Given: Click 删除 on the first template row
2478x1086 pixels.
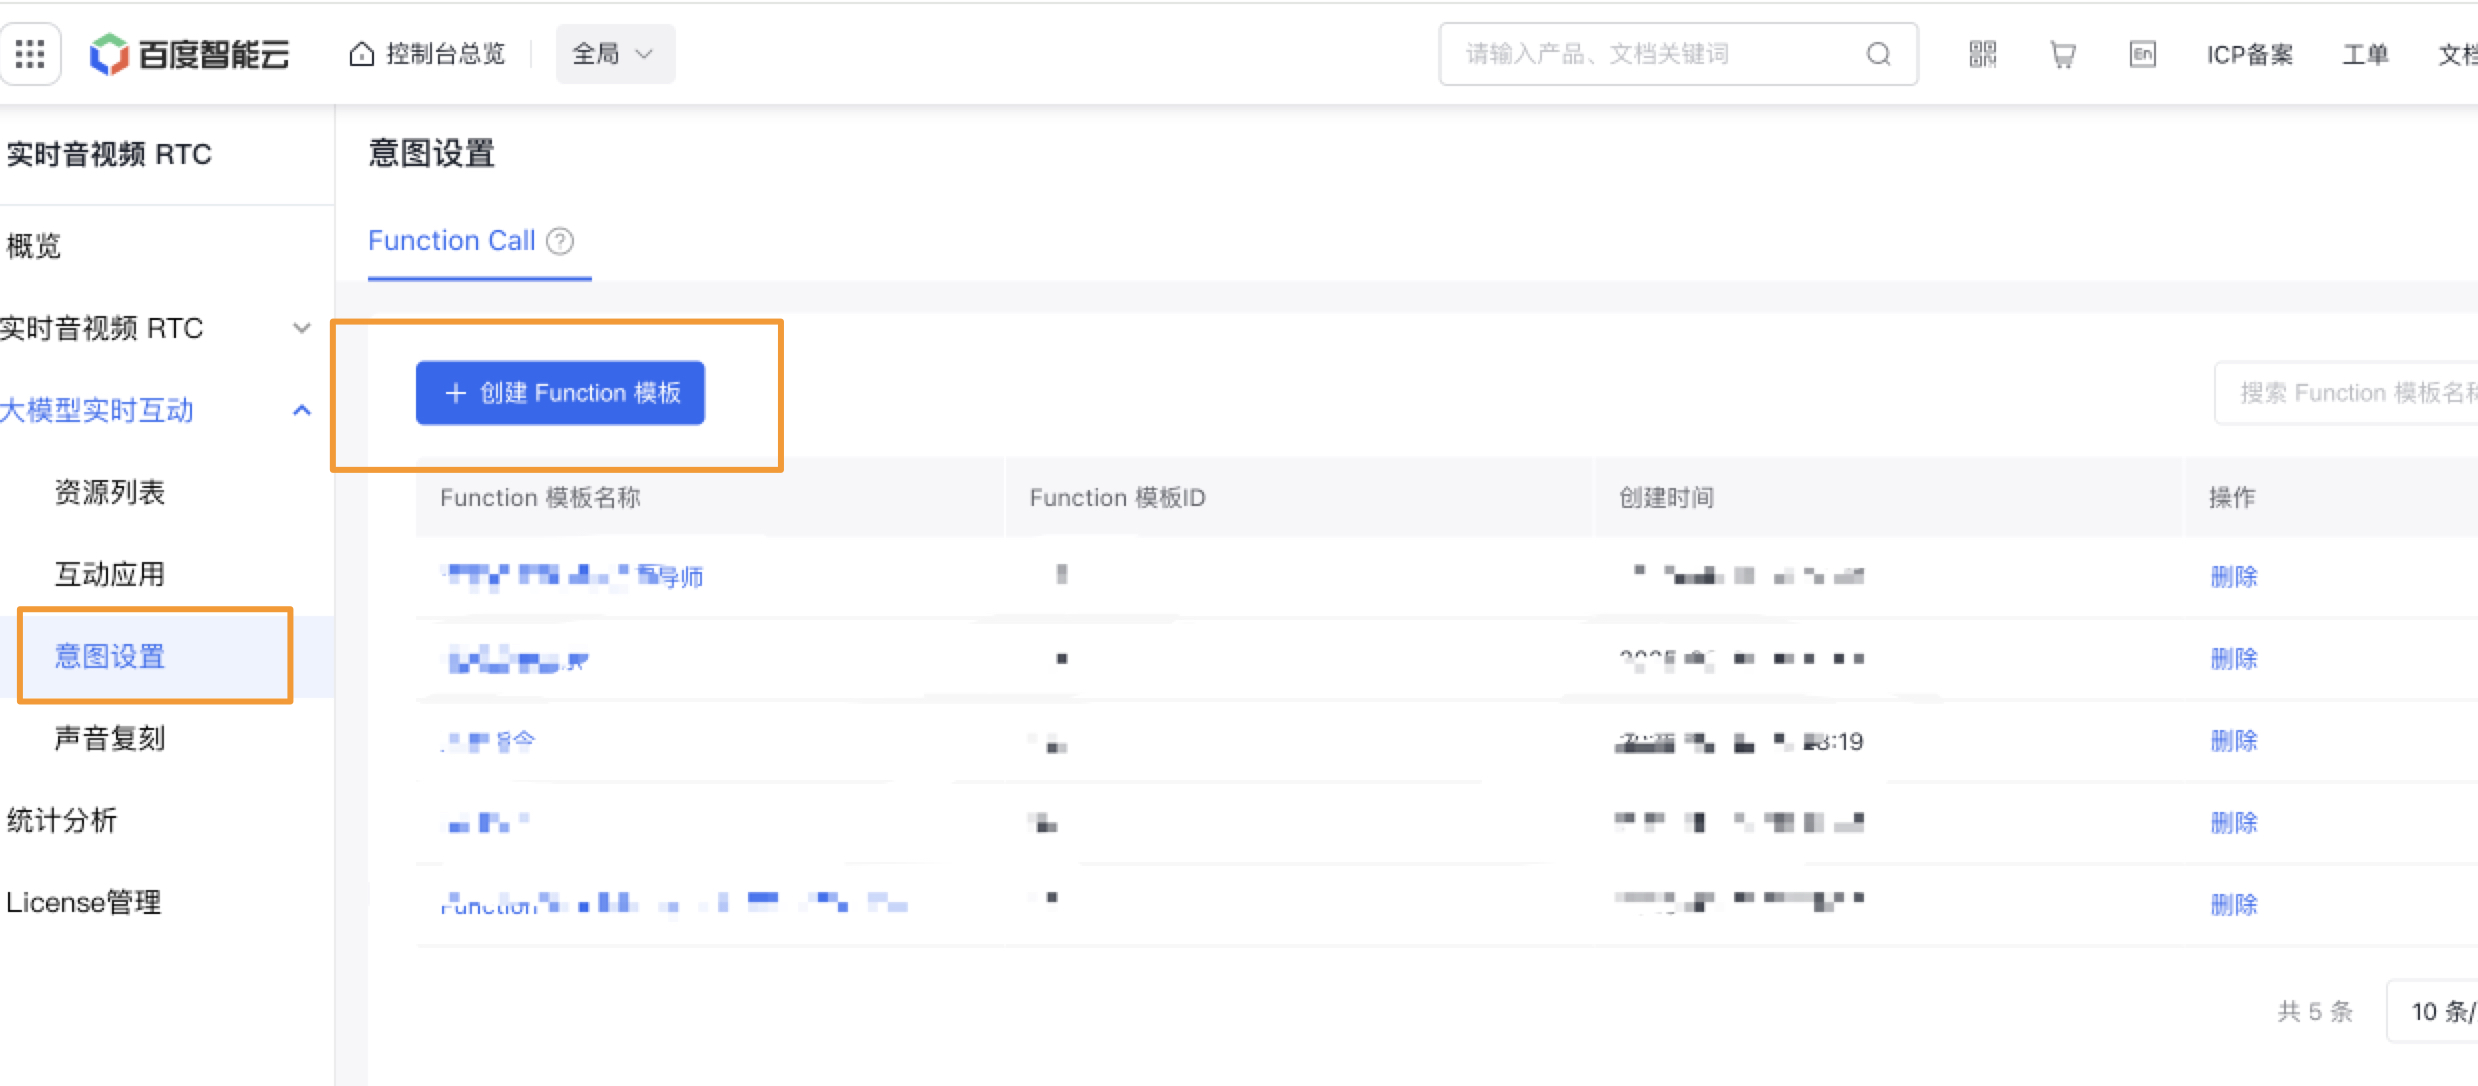Looking at the screenshot, I should [2233, 577].
